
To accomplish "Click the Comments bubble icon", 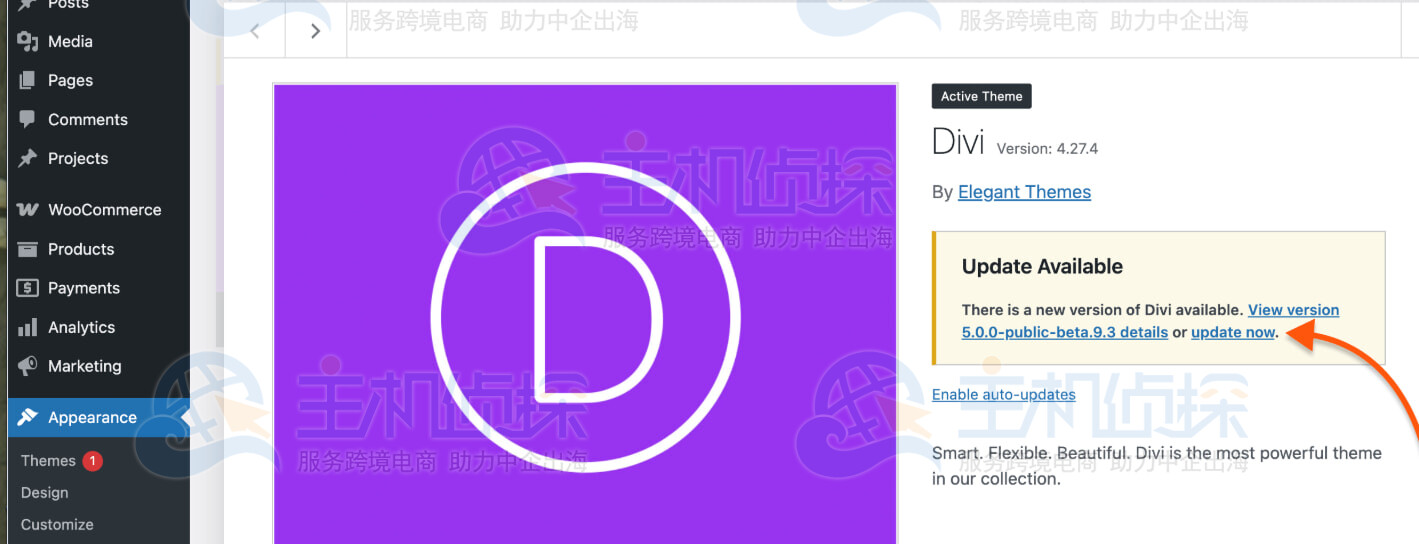I will [27, 119].
